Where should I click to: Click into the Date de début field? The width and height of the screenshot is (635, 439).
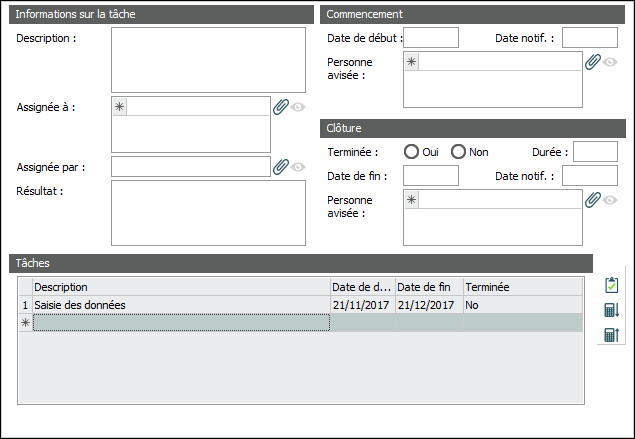tap(430, 38)
